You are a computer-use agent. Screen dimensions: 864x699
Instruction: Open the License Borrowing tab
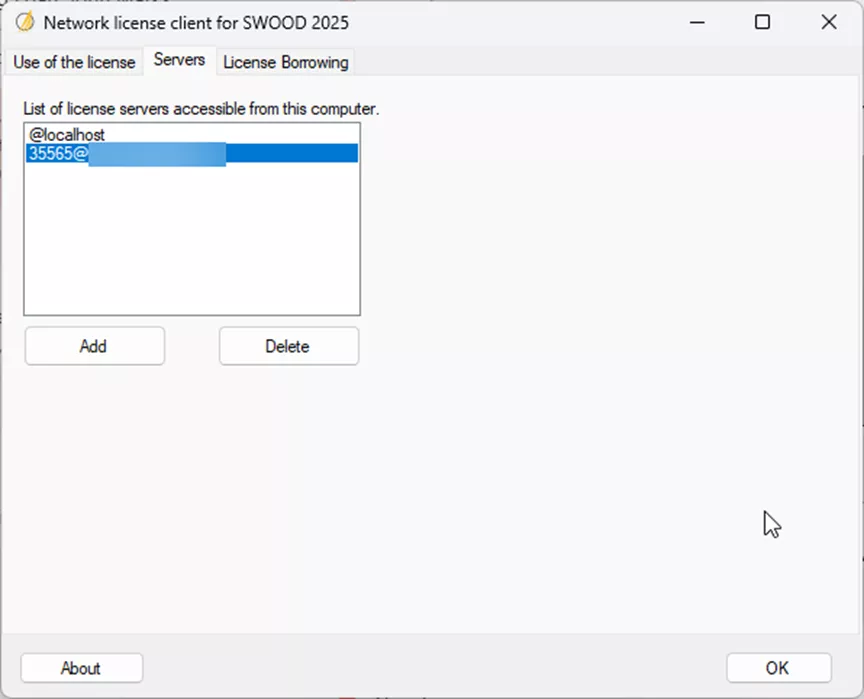point(285,62)
